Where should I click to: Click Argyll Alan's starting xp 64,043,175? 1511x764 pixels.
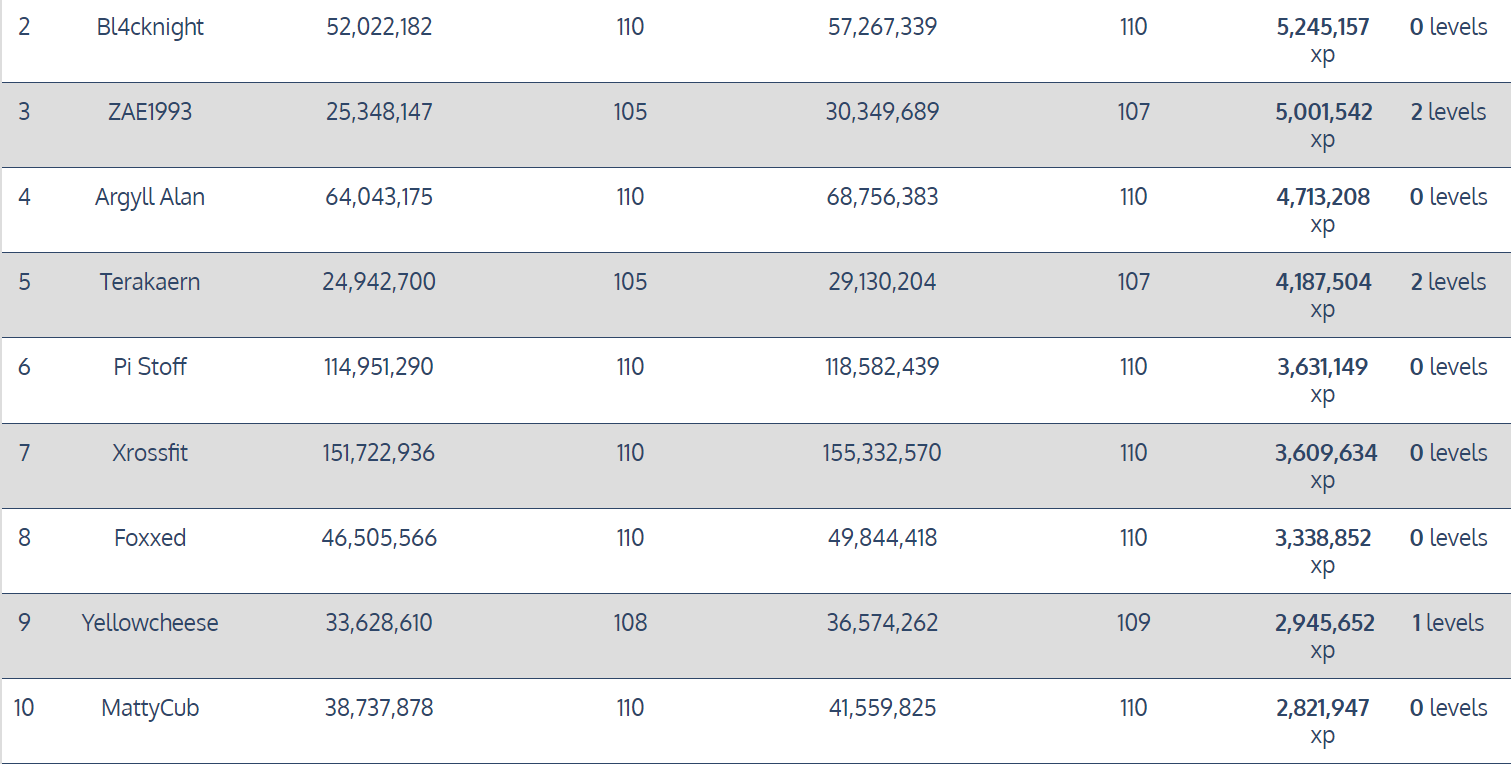[379, 197]
